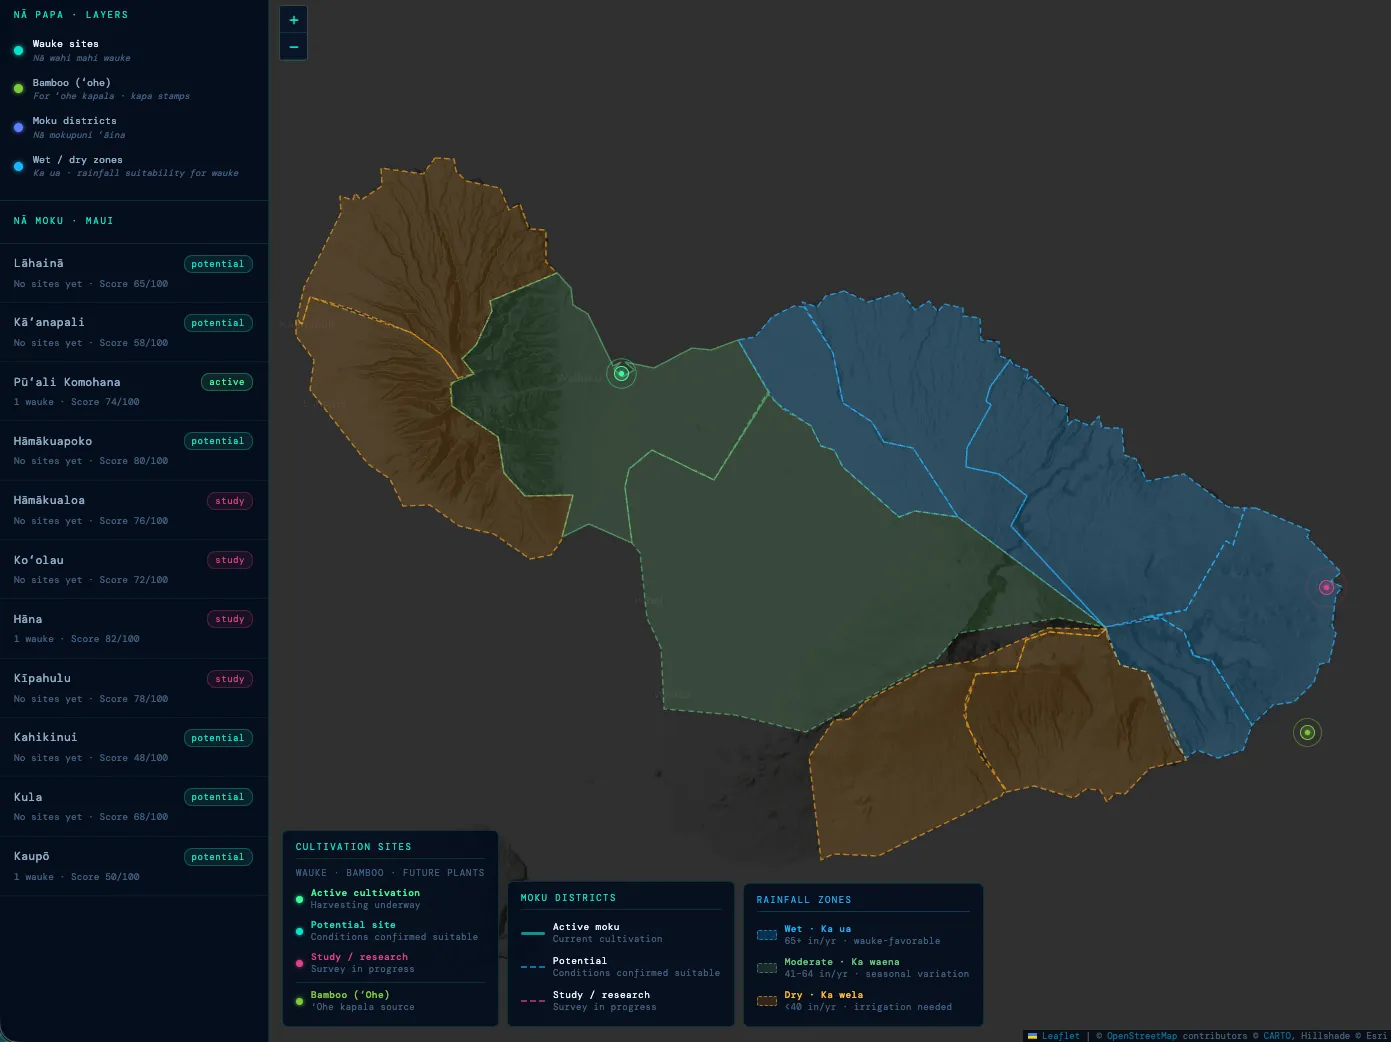Viewport: 1391px width, 1042px height.
Task: Select the Kā'anapali moku row
Action: click(134, 332)
